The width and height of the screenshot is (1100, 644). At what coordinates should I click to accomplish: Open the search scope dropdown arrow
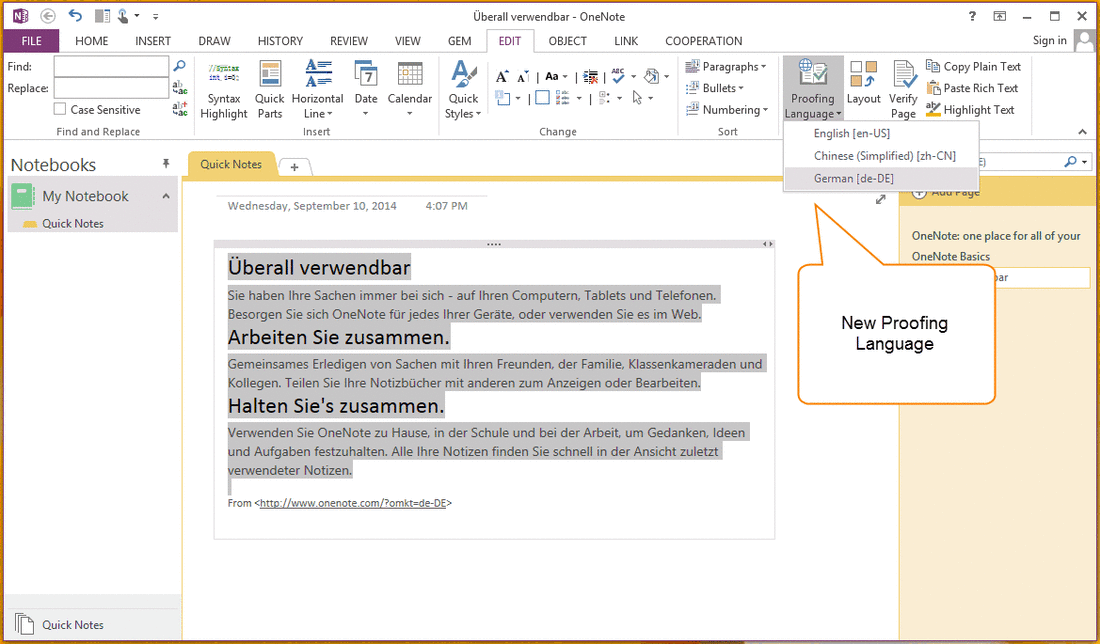(1085, 161)
